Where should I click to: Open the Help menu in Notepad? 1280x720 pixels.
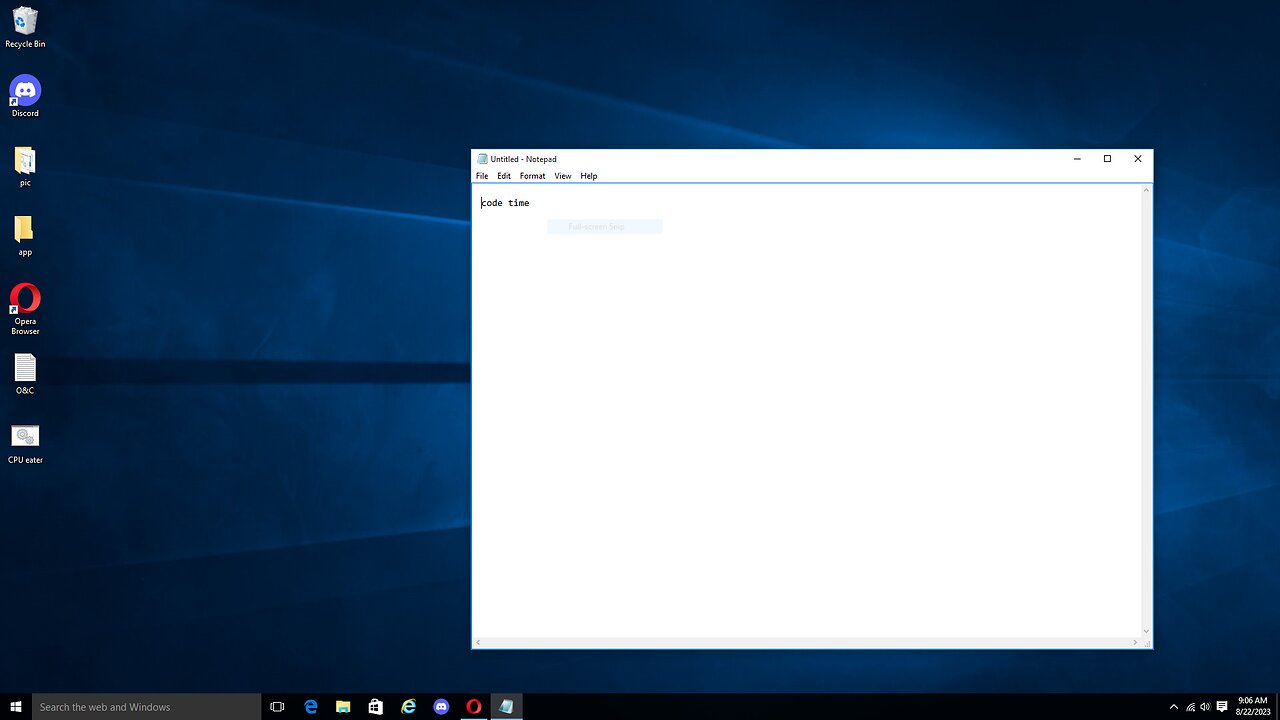[589, 176]
